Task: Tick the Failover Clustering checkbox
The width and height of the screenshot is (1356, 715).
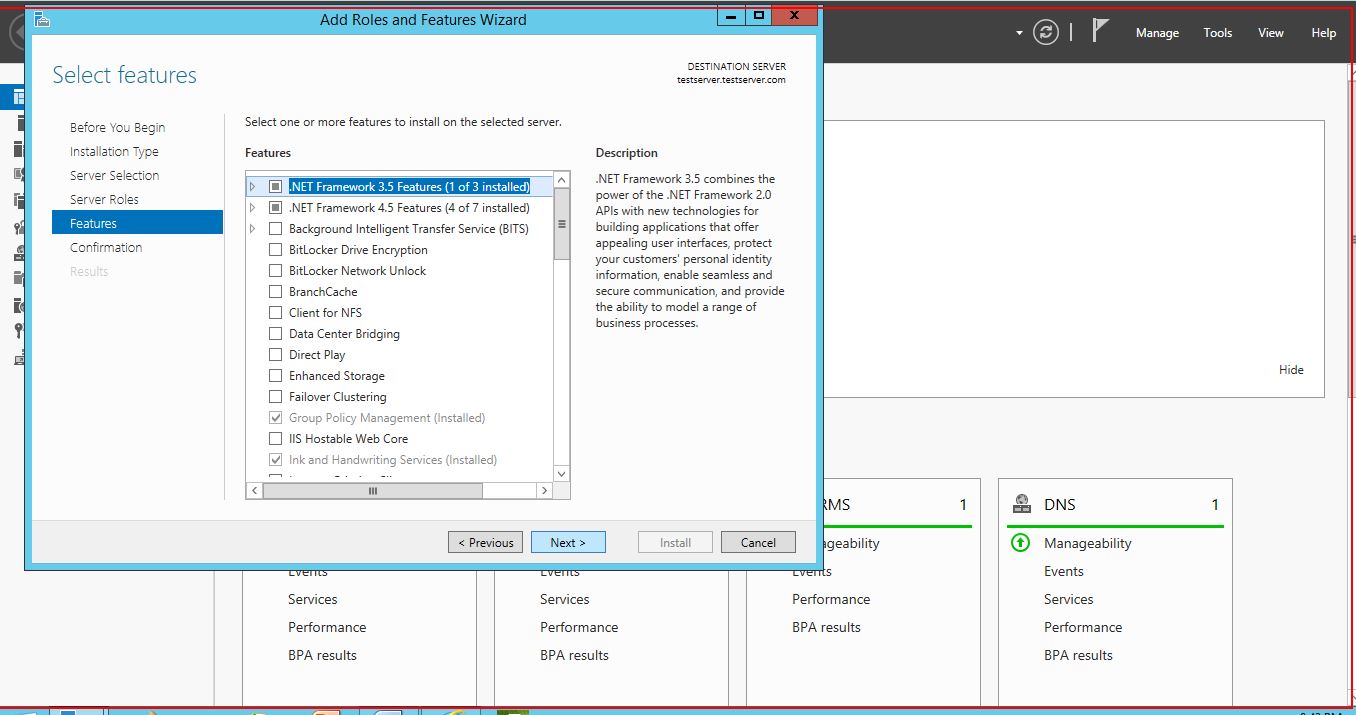Action: [276, 397]
